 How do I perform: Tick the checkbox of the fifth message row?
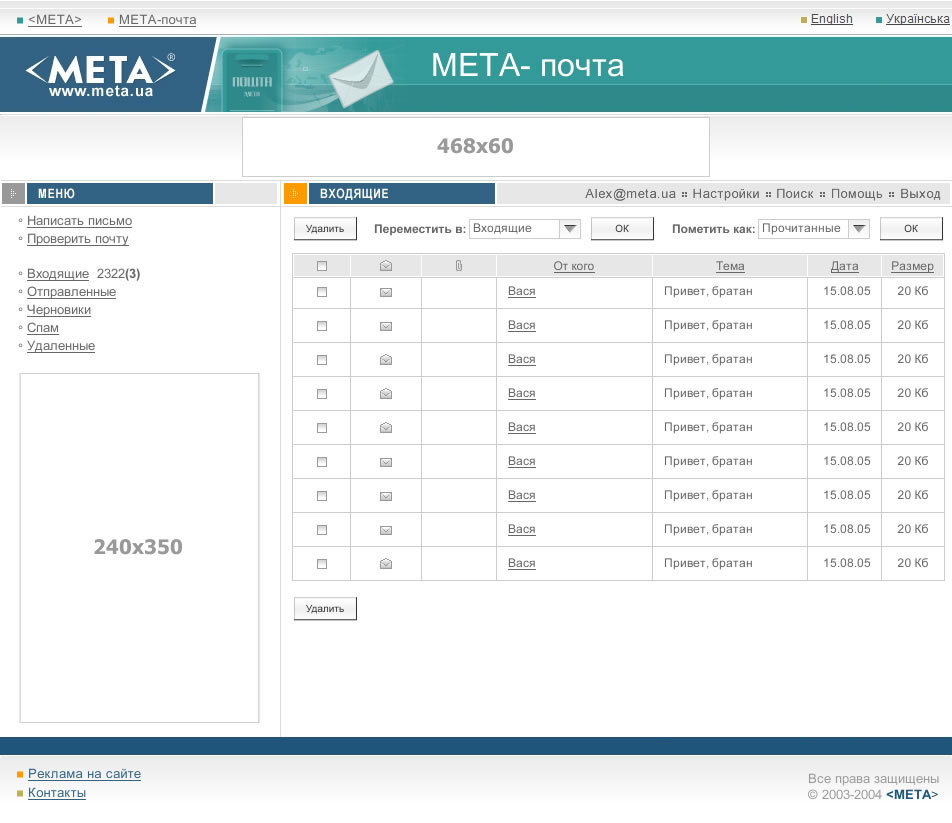point(322,428)
